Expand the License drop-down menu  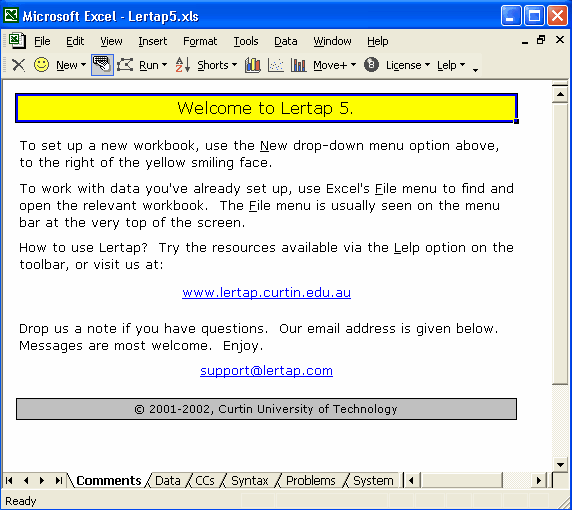point(408,65)
